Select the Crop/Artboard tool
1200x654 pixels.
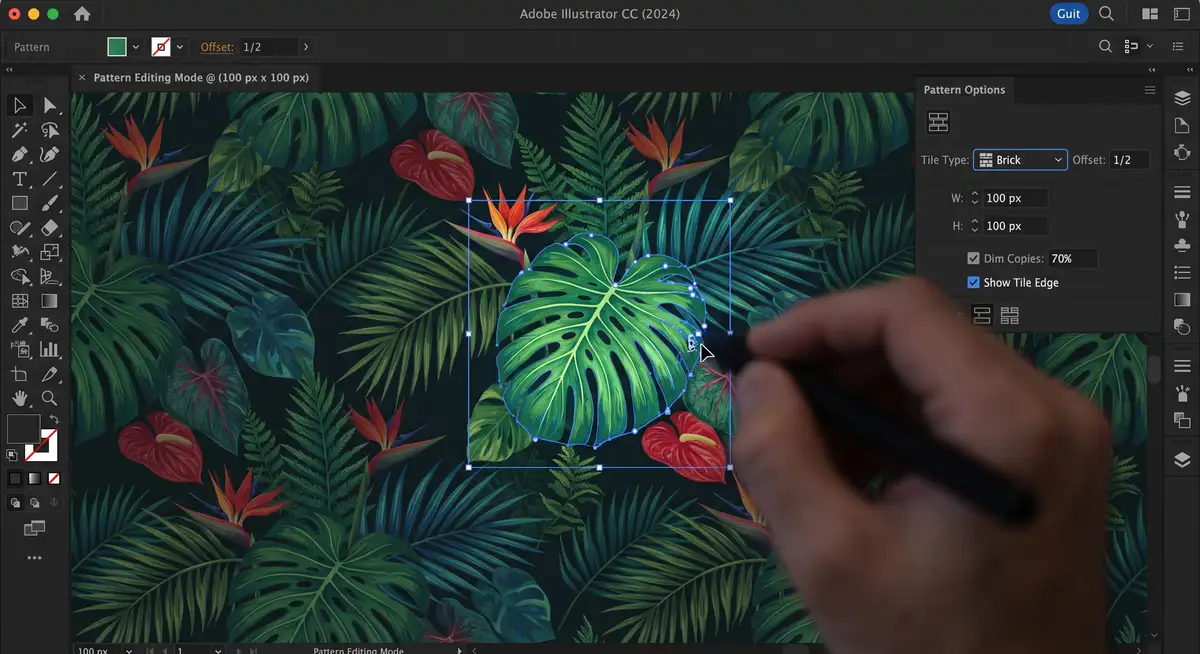pos(19,374)
